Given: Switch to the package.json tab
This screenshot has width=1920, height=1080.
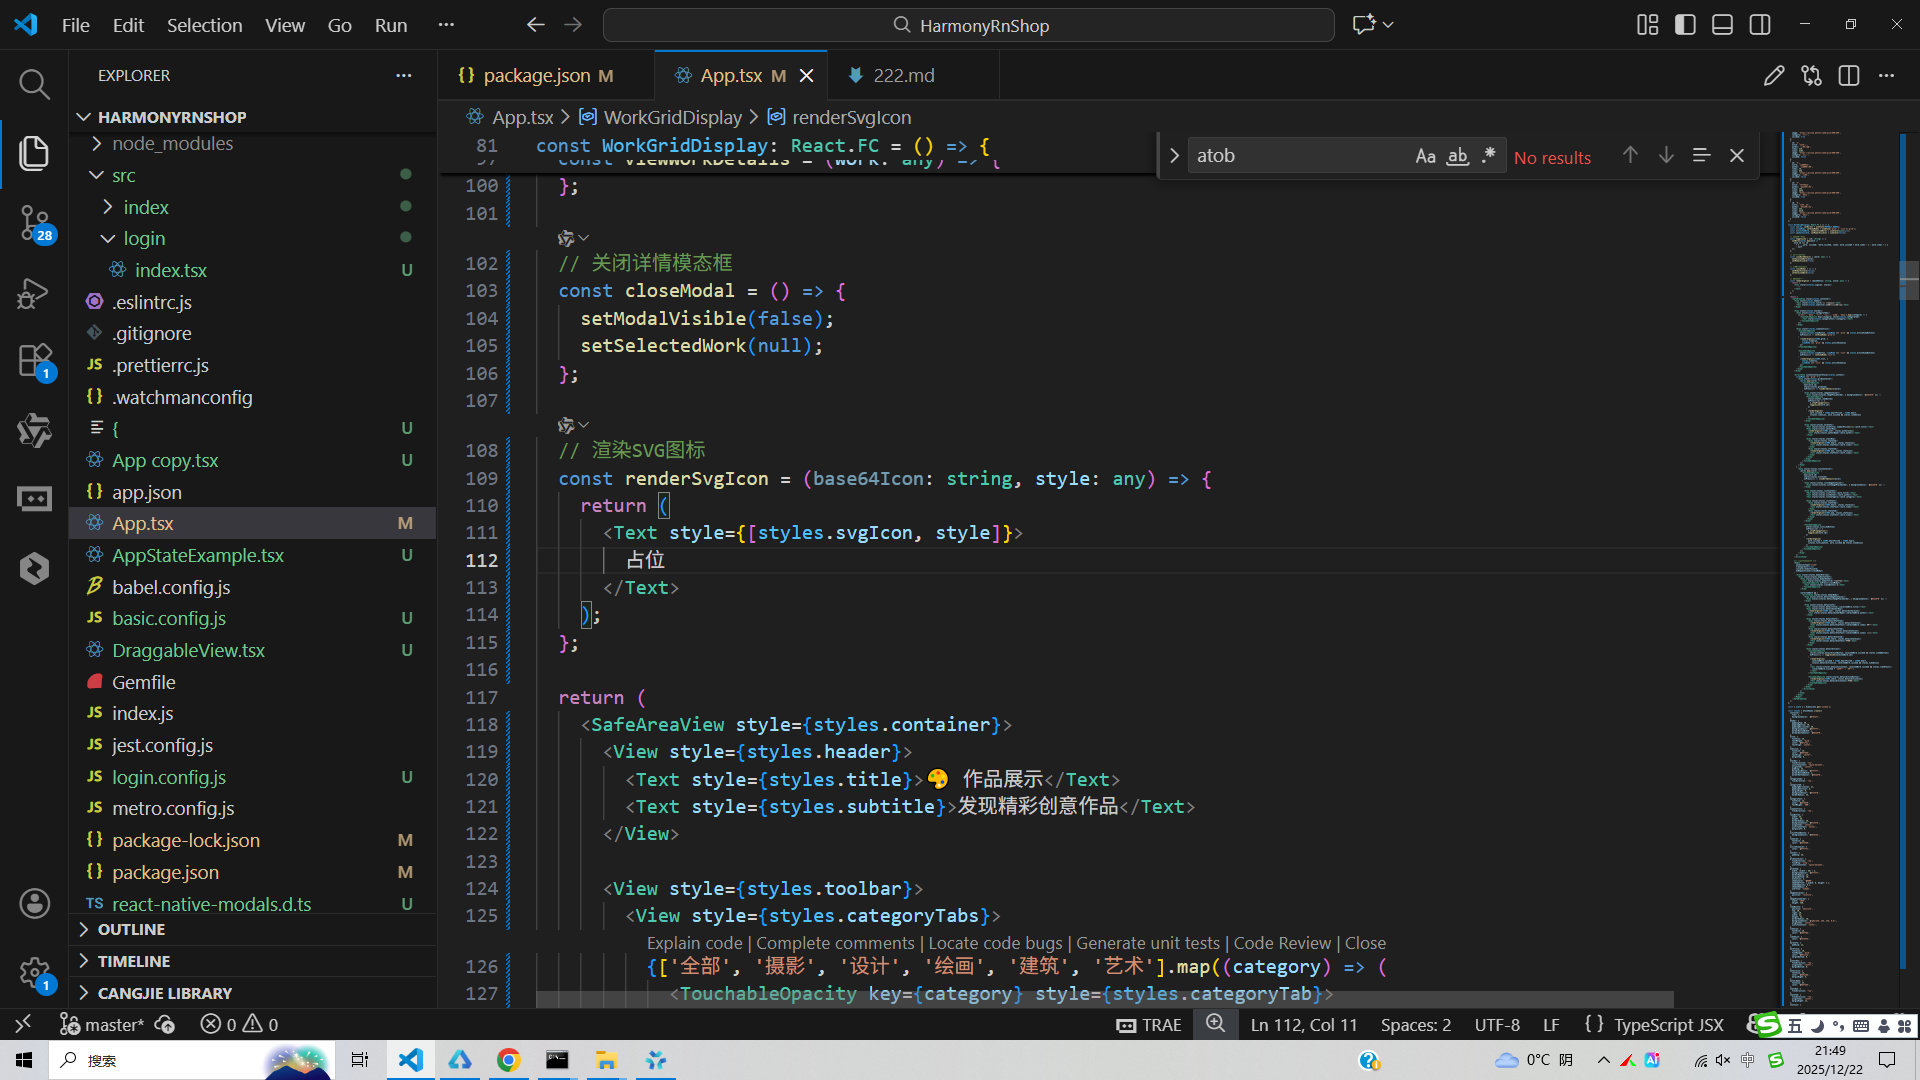Looking at the screenshot, I should point(536,76).
